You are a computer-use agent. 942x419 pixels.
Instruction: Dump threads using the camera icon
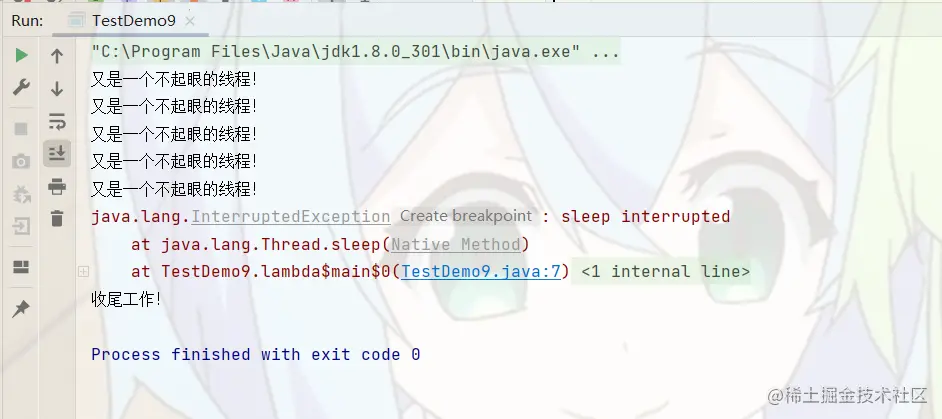tap(21, 161)
